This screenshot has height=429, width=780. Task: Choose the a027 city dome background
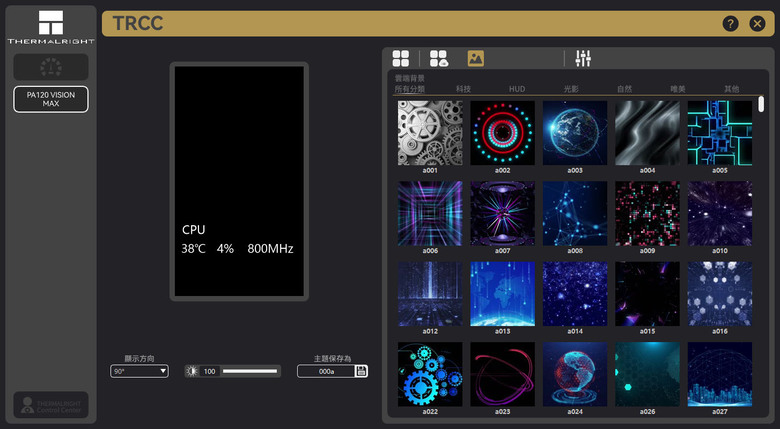point(720,374)
